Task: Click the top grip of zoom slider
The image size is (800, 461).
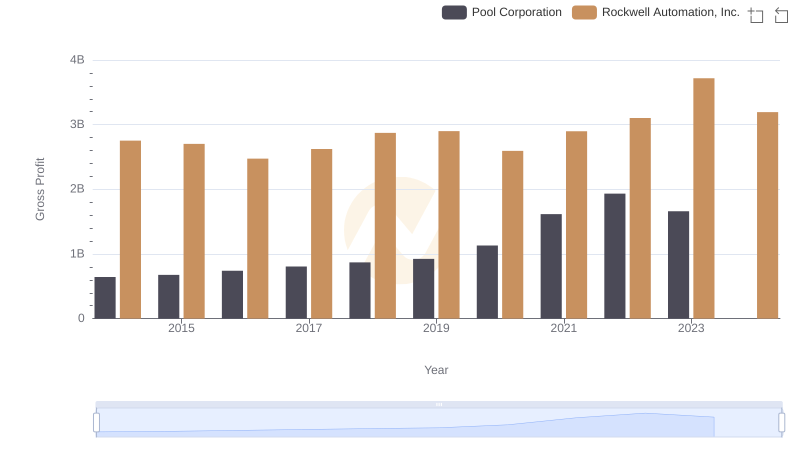Action: click(x=439, y=404)
